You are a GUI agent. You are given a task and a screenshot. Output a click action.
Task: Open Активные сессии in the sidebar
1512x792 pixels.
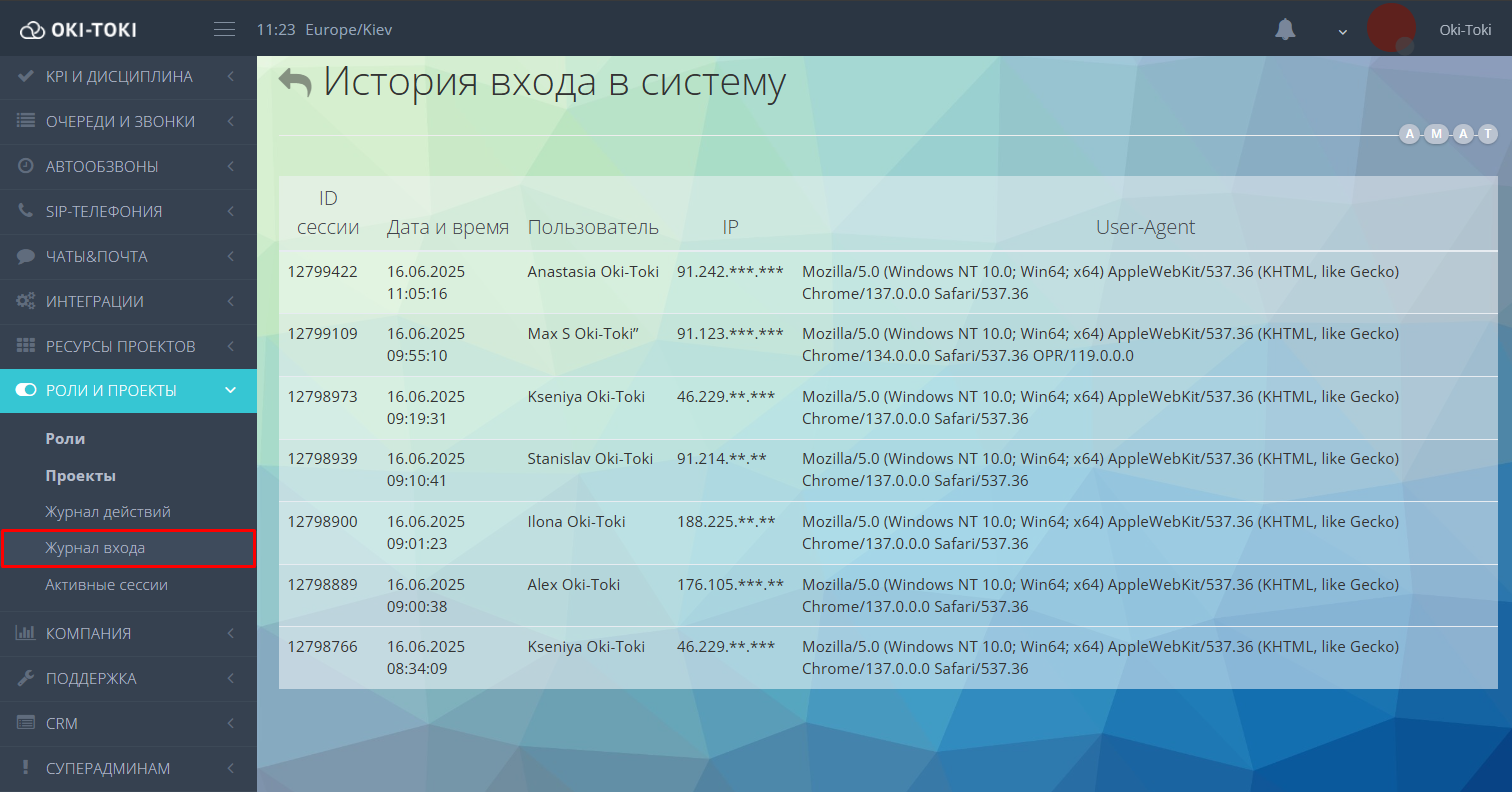pyautogui.click(x=106, y=585)
